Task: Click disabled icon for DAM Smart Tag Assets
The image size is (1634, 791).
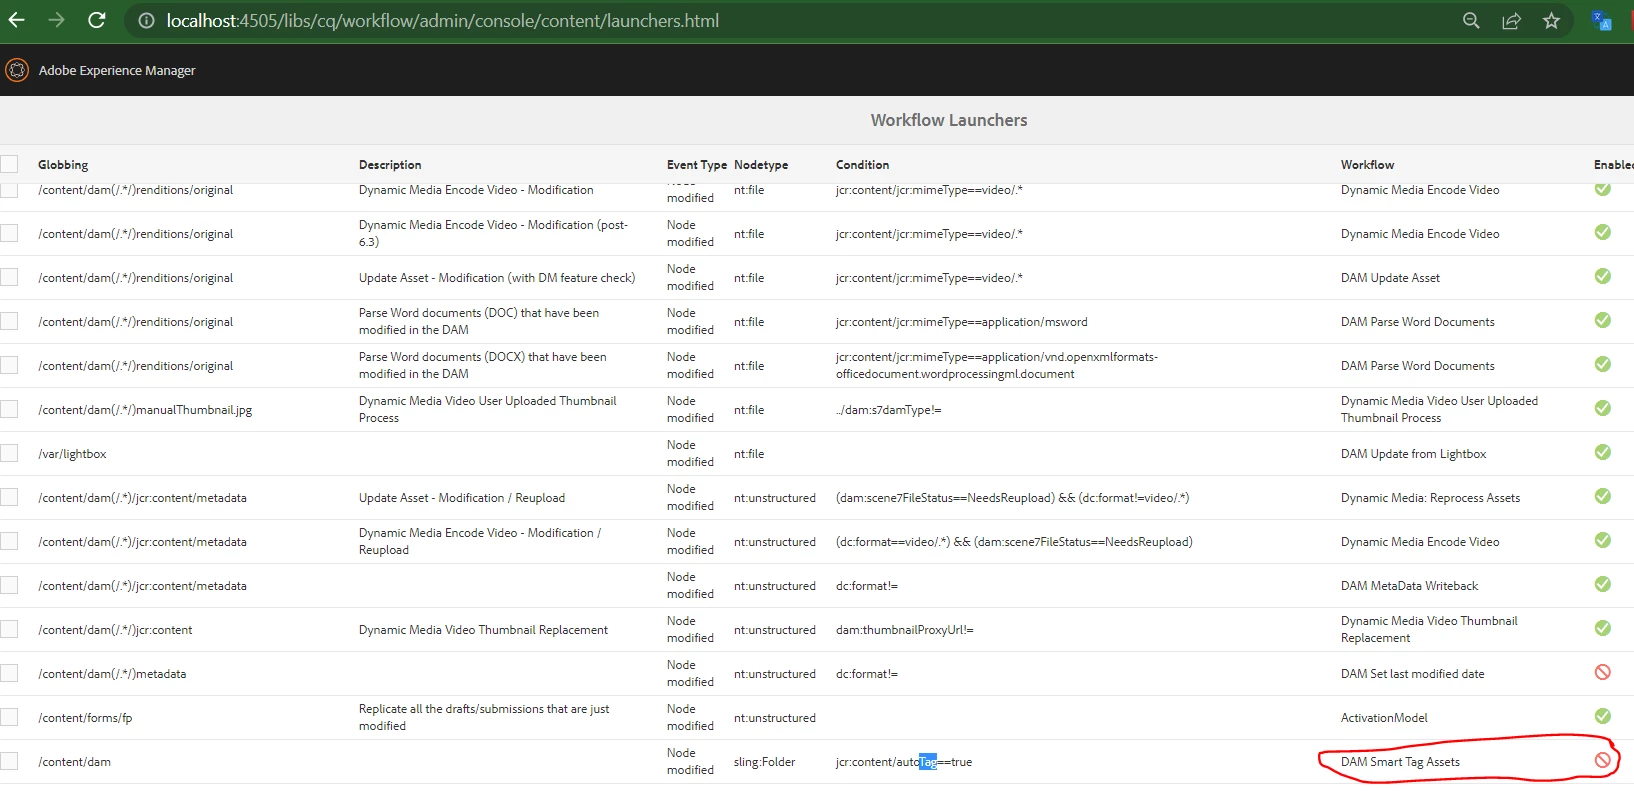Action: (x=1602, y=760)
